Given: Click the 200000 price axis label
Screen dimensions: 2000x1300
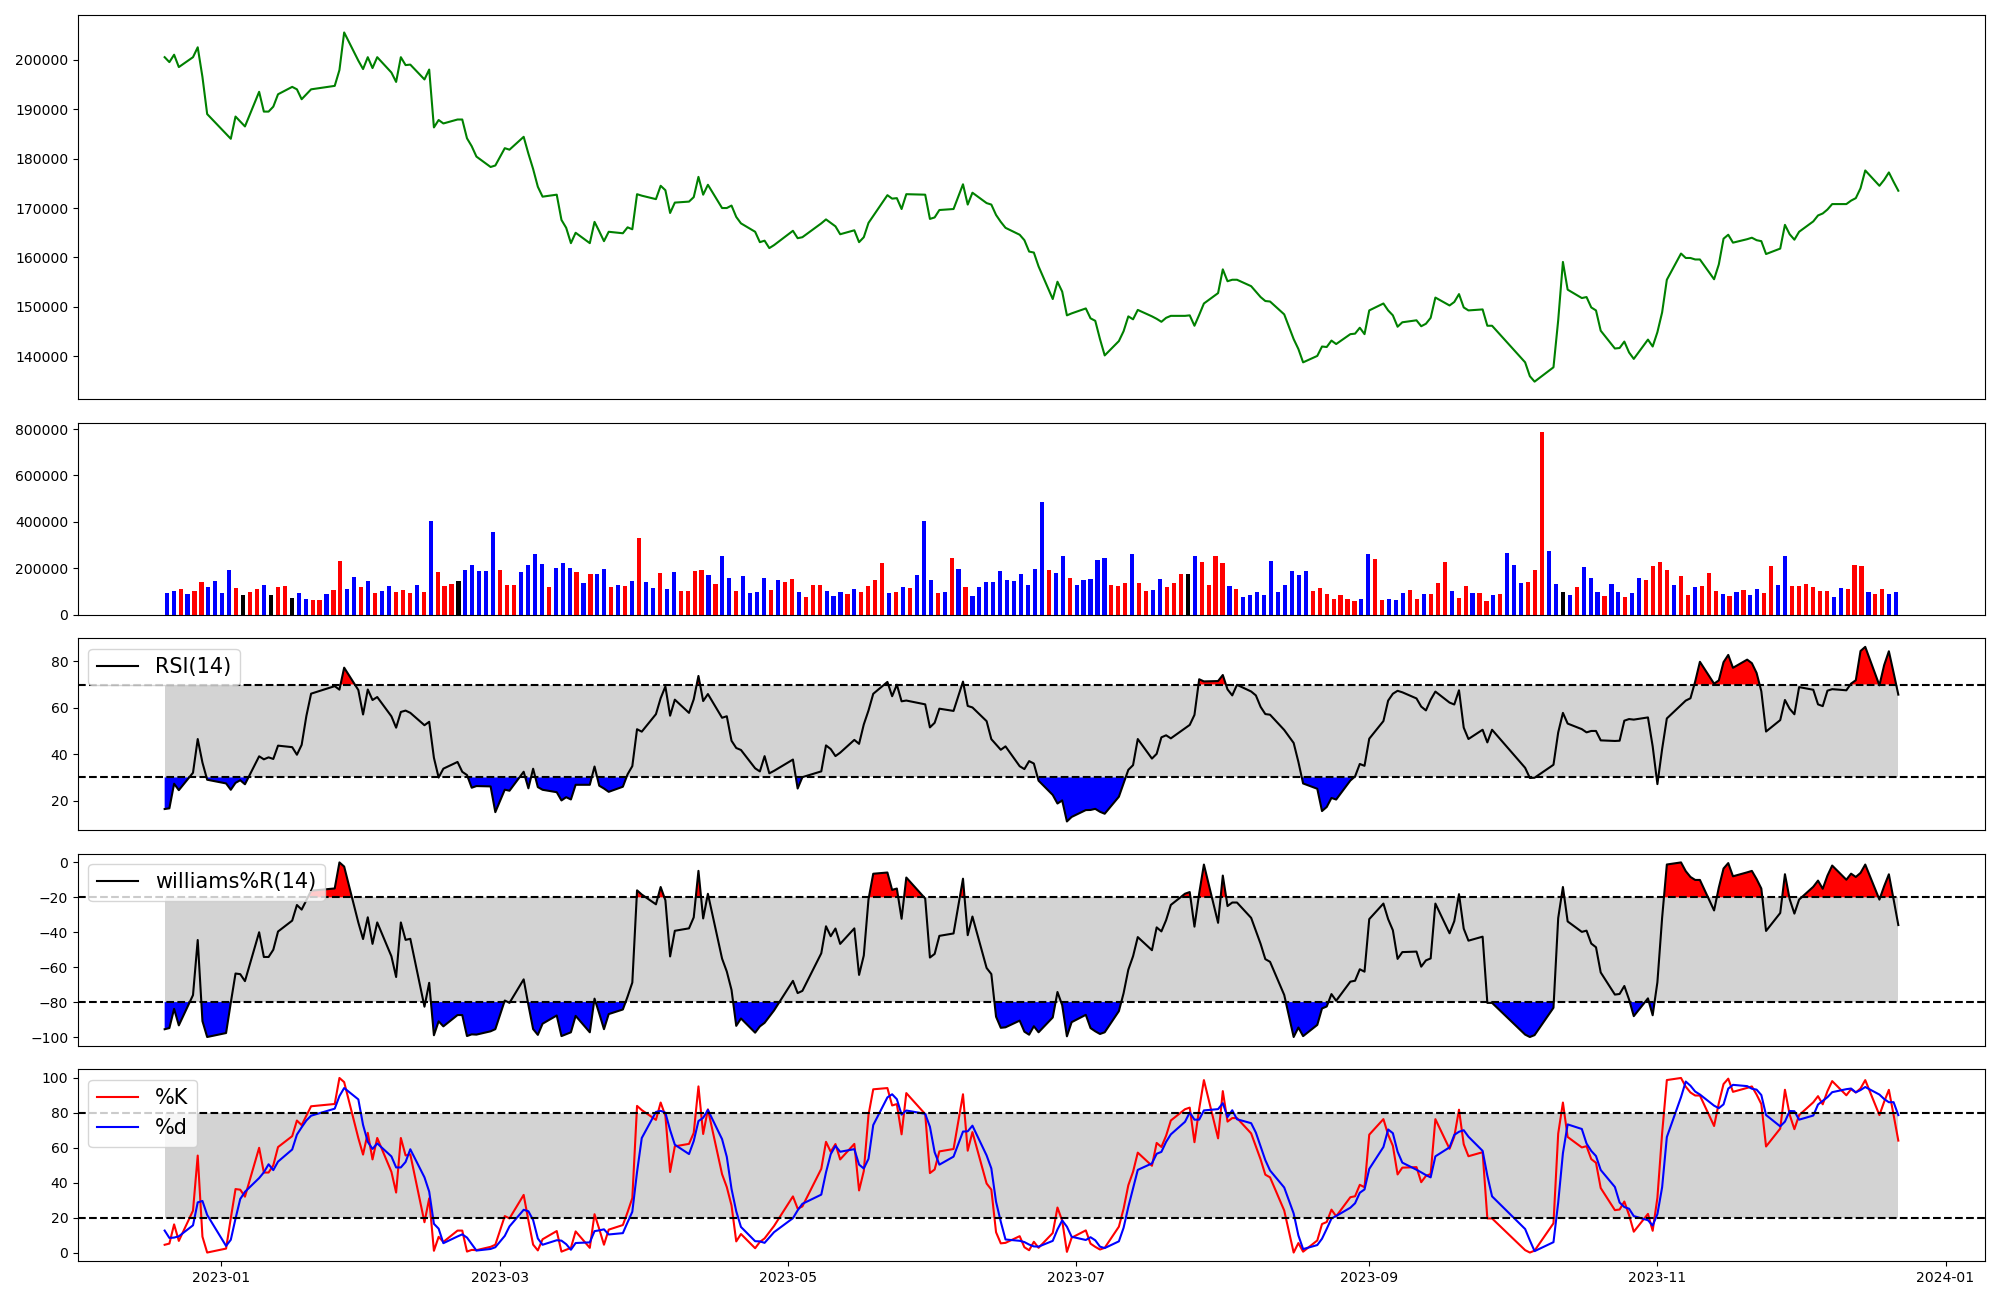Looking at the screenshot, I should (42, 60).
